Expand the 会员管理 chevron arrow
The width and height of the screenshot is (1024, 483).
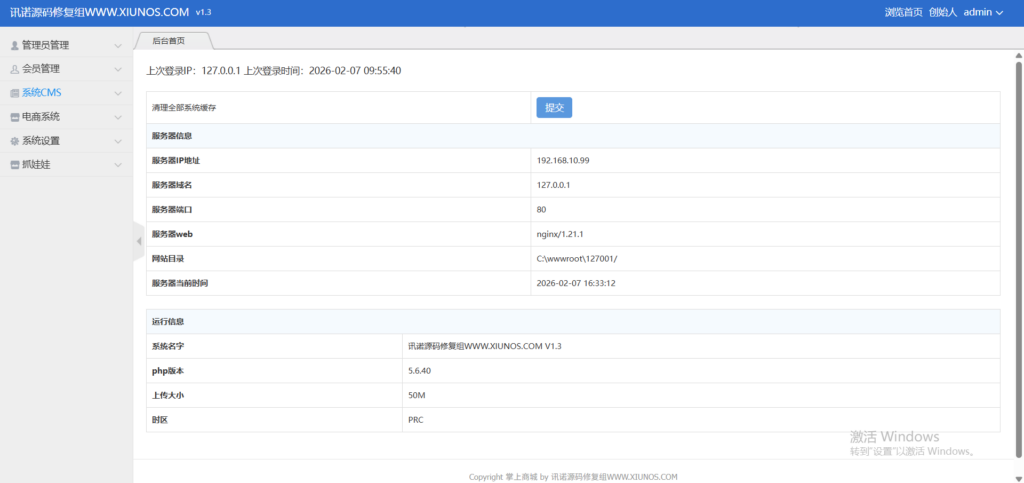(118, 70)
